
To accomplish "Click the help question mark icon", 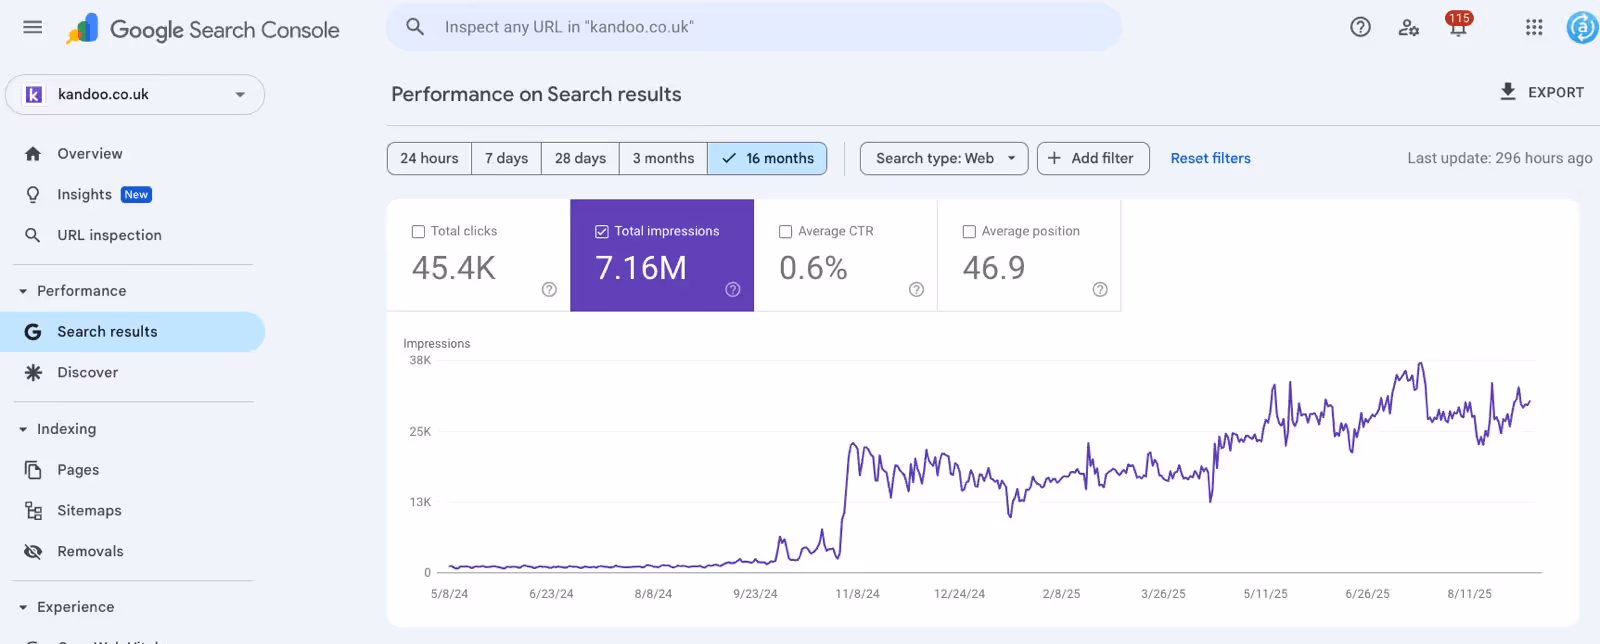I will tap(1360, 27).
